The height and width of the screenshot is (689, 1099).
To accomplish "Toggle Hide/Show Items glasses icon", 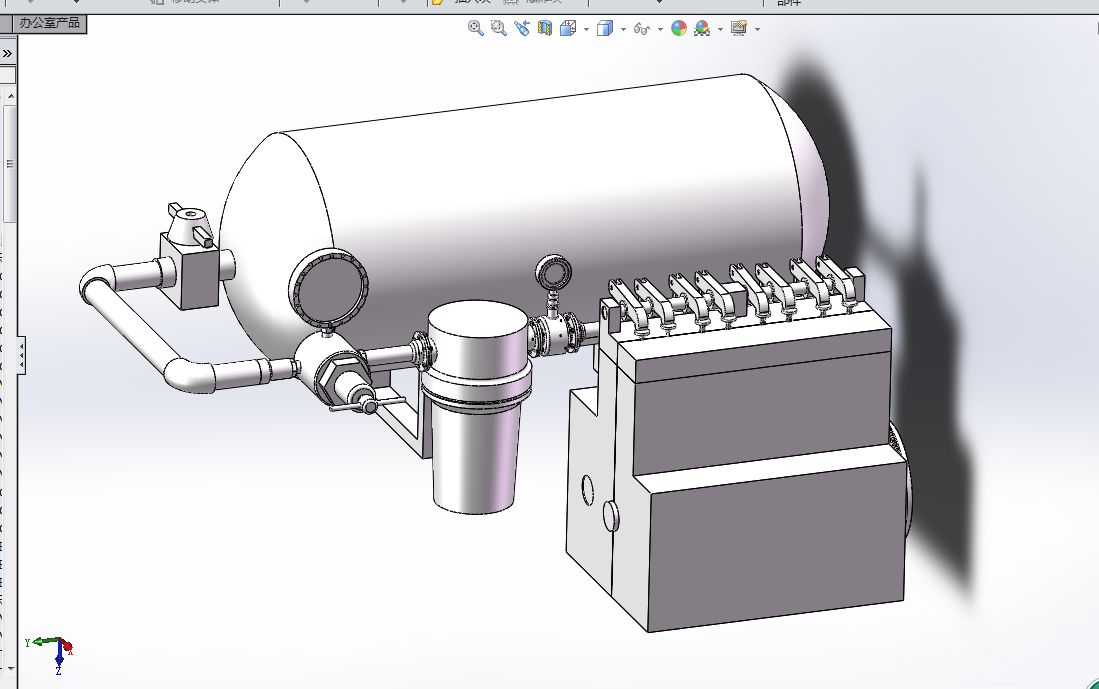I will tap(642, 29).
